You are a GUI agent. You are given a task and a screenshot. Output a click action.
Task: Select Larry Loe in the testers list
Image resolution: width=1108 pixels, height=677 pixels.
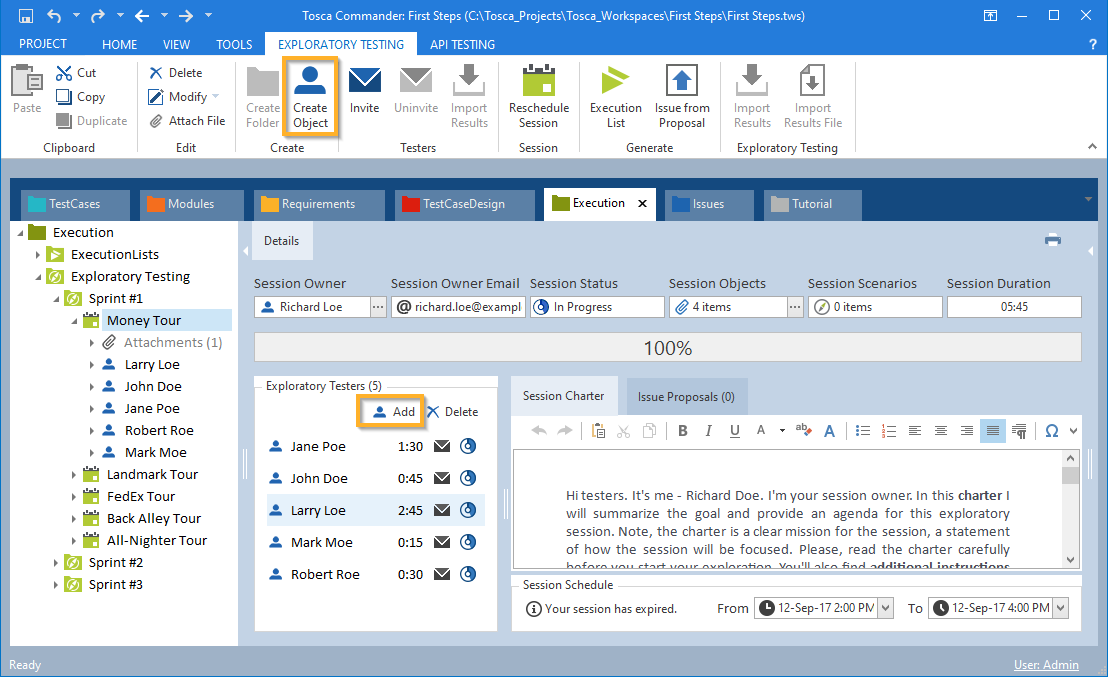pyautogui.click(x=318, y=511)
